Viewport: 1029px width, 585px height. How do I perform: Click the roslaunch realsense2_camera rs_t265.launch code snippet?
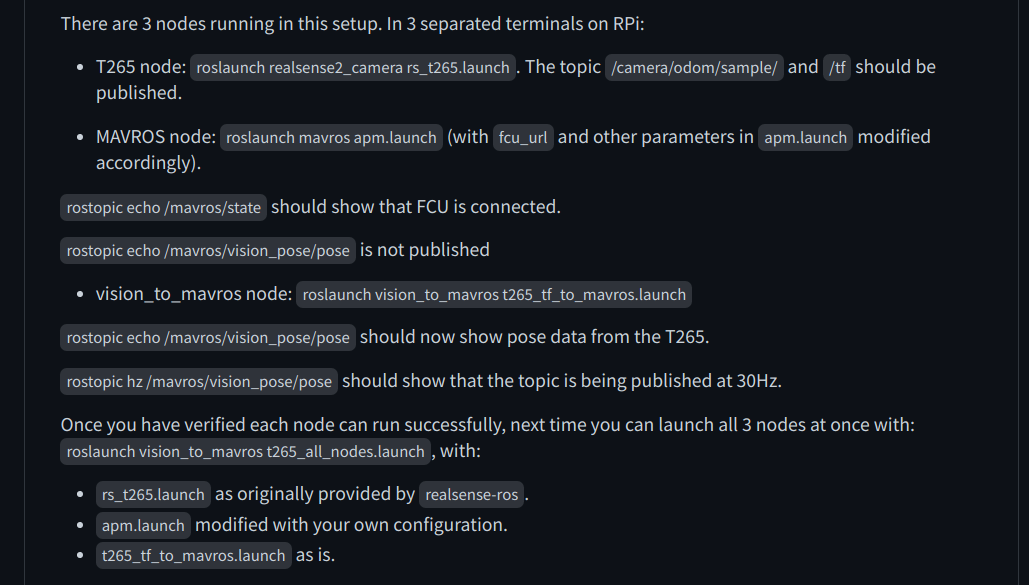pos(353,68)
